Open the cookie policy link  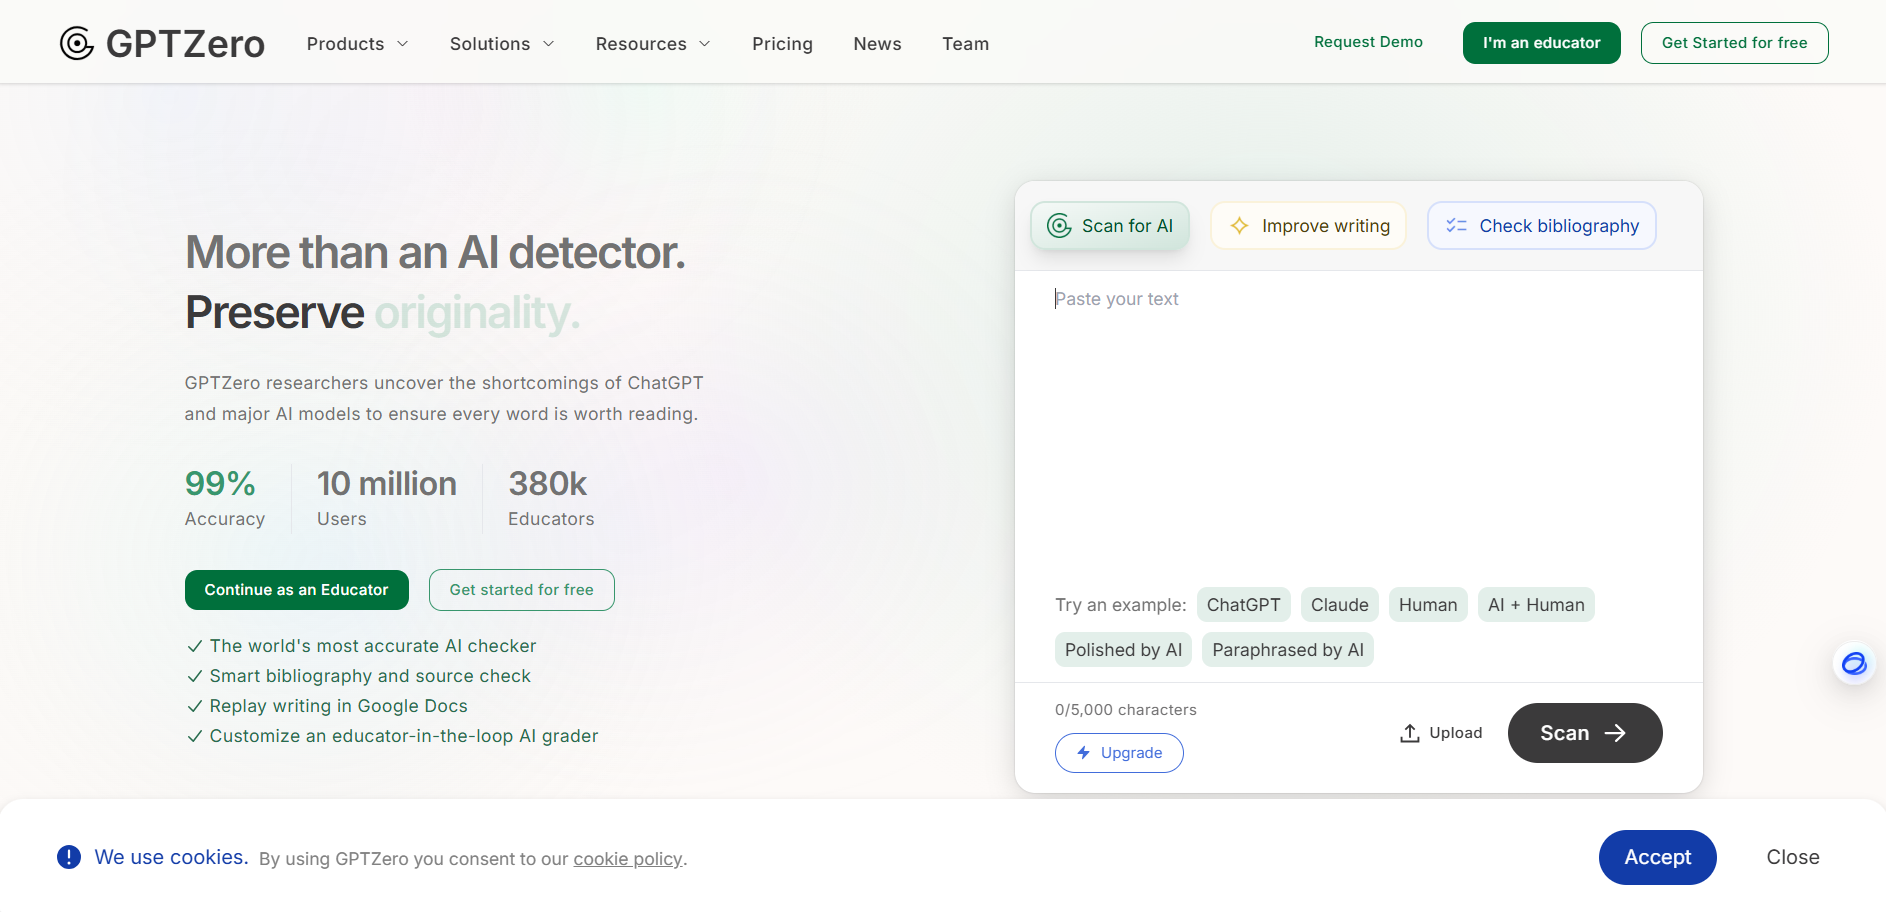click(628, 859)
